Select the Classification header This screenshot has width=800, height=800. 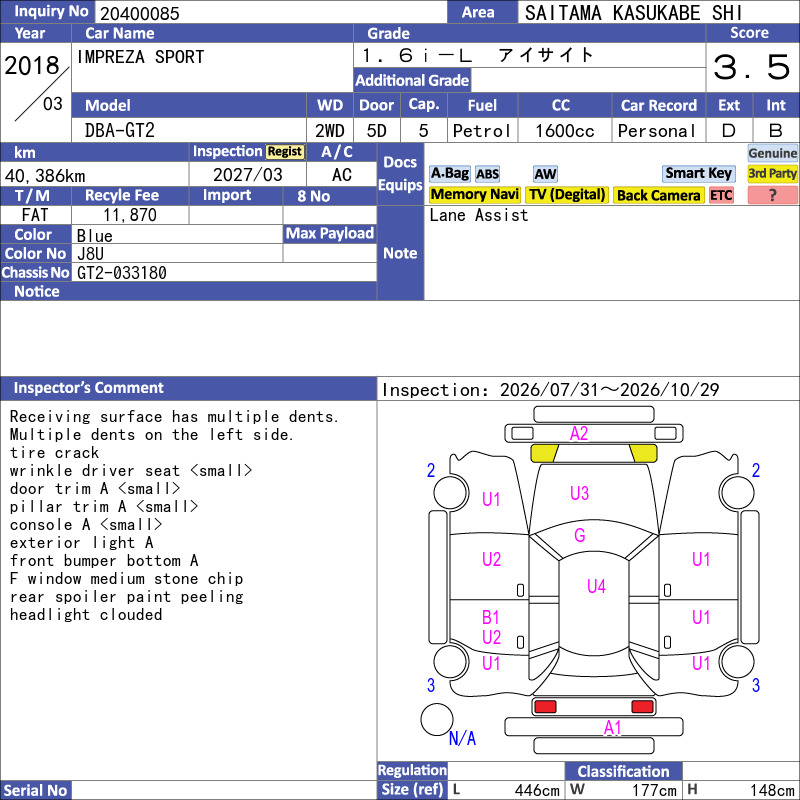click(x=623, y=771)
